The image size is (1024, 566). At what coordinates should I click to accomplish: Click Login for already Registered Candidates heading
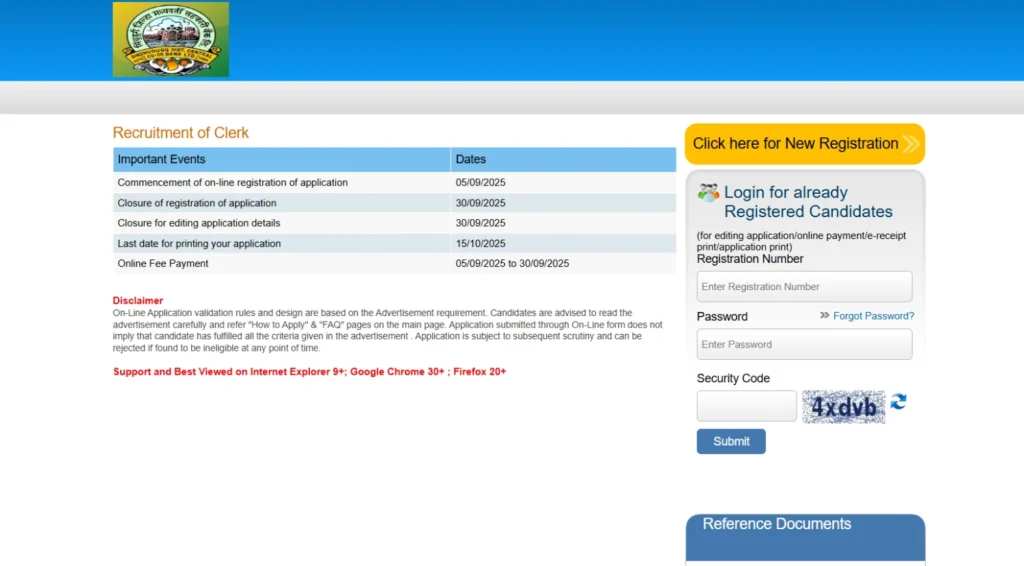808,202
